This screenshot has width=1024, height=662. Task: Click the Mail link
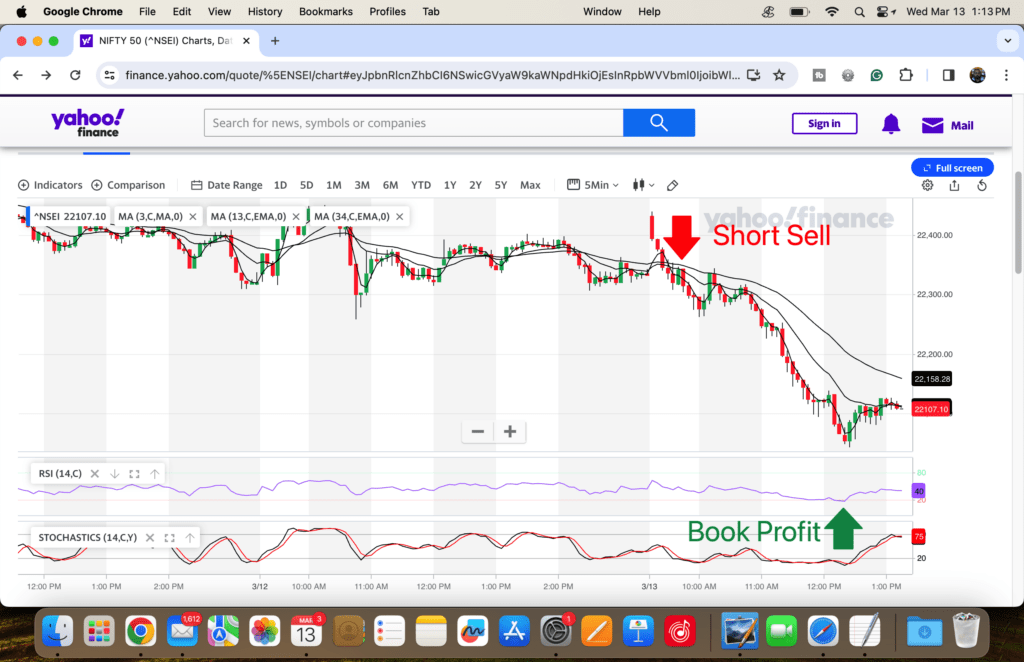click(x=962, y=125)
